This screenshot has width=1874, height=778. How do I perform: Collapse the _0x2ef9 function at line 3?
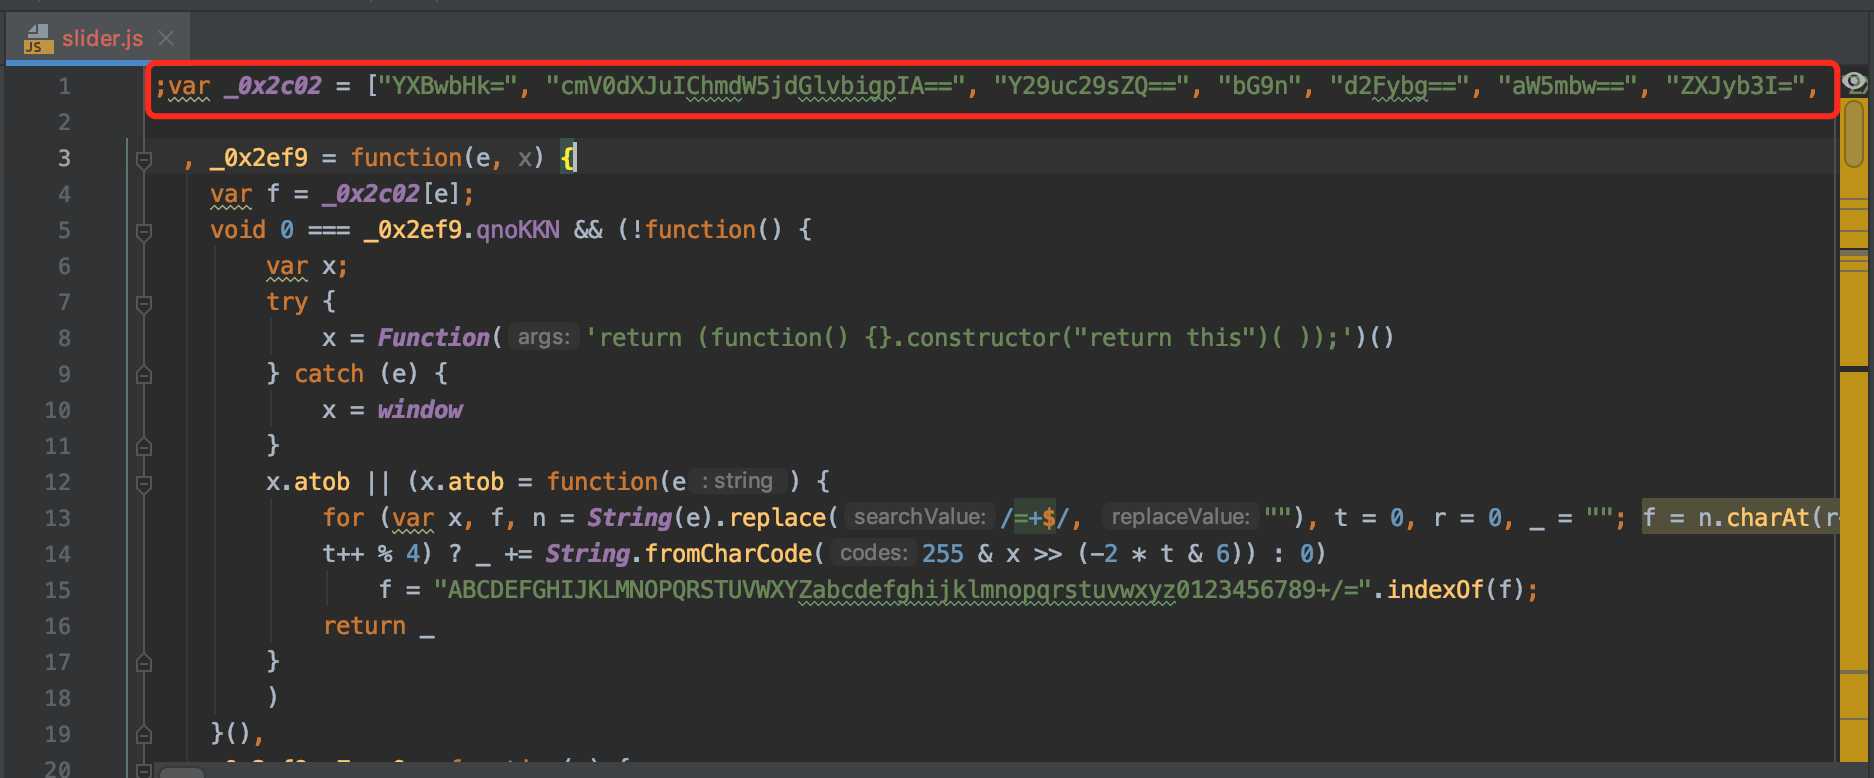(144, 158)
